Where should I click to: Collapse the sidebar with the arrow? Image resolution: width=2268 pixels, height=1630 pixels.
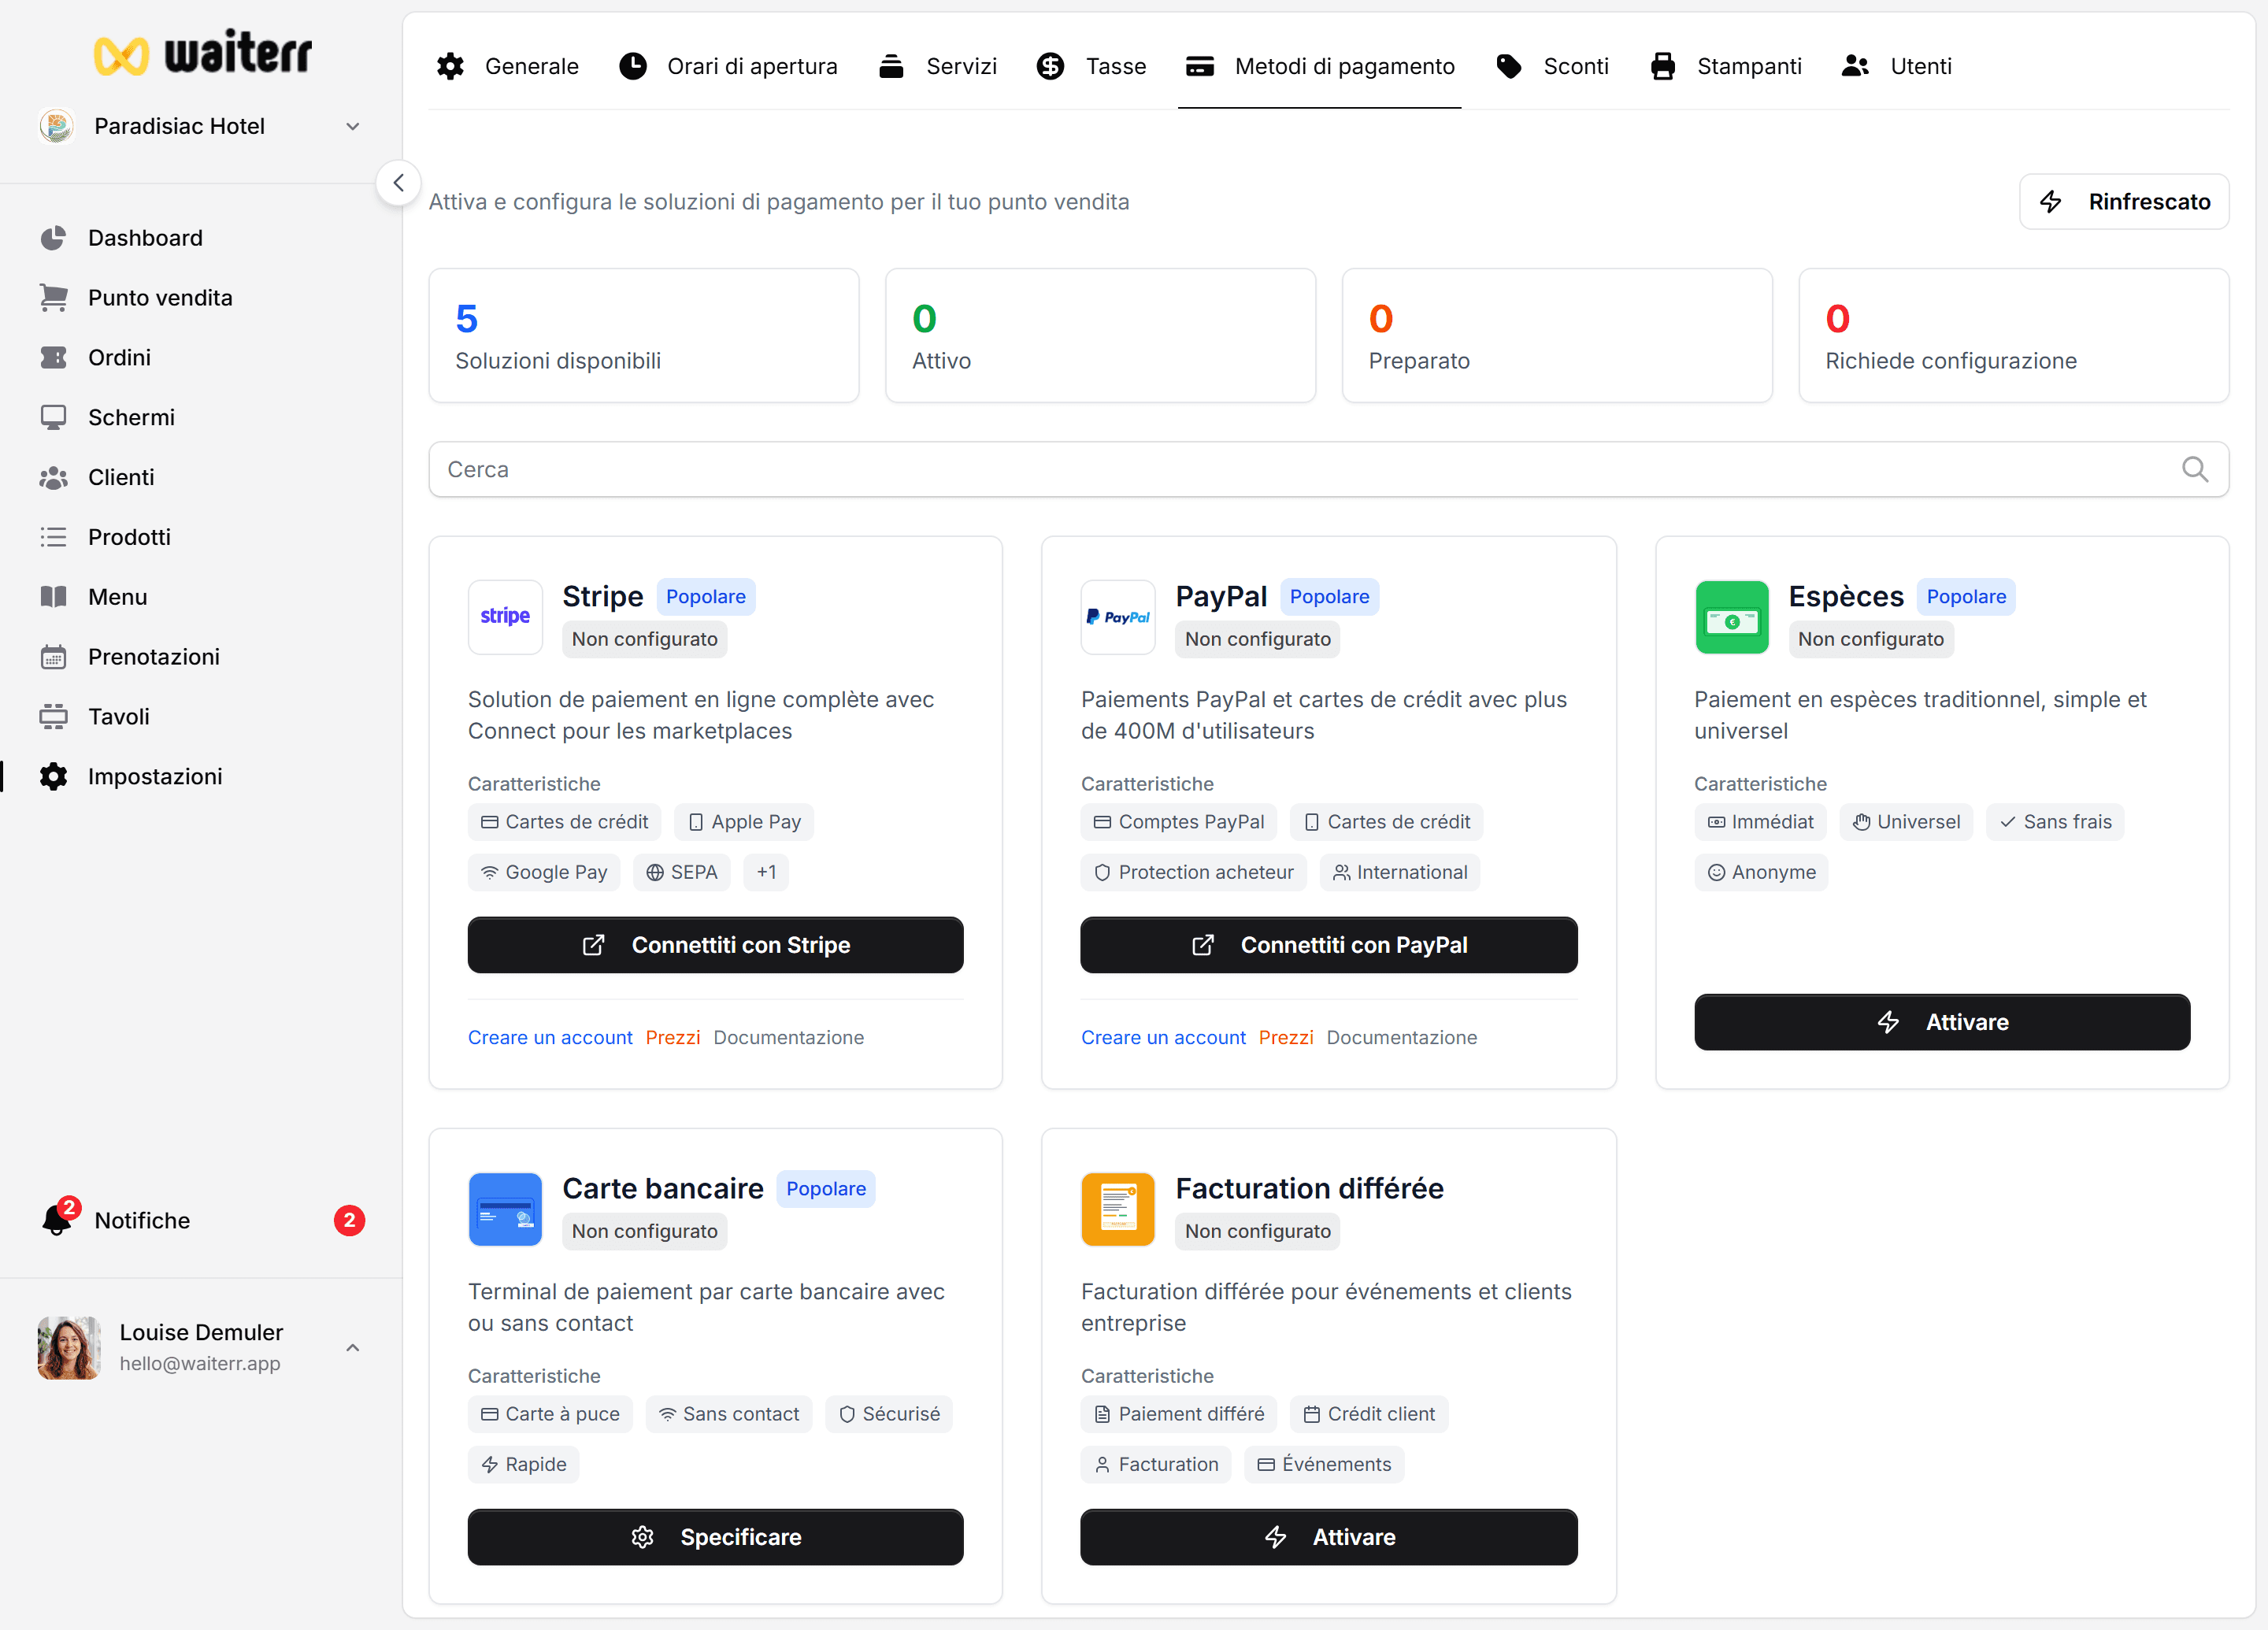click(398, 183)
